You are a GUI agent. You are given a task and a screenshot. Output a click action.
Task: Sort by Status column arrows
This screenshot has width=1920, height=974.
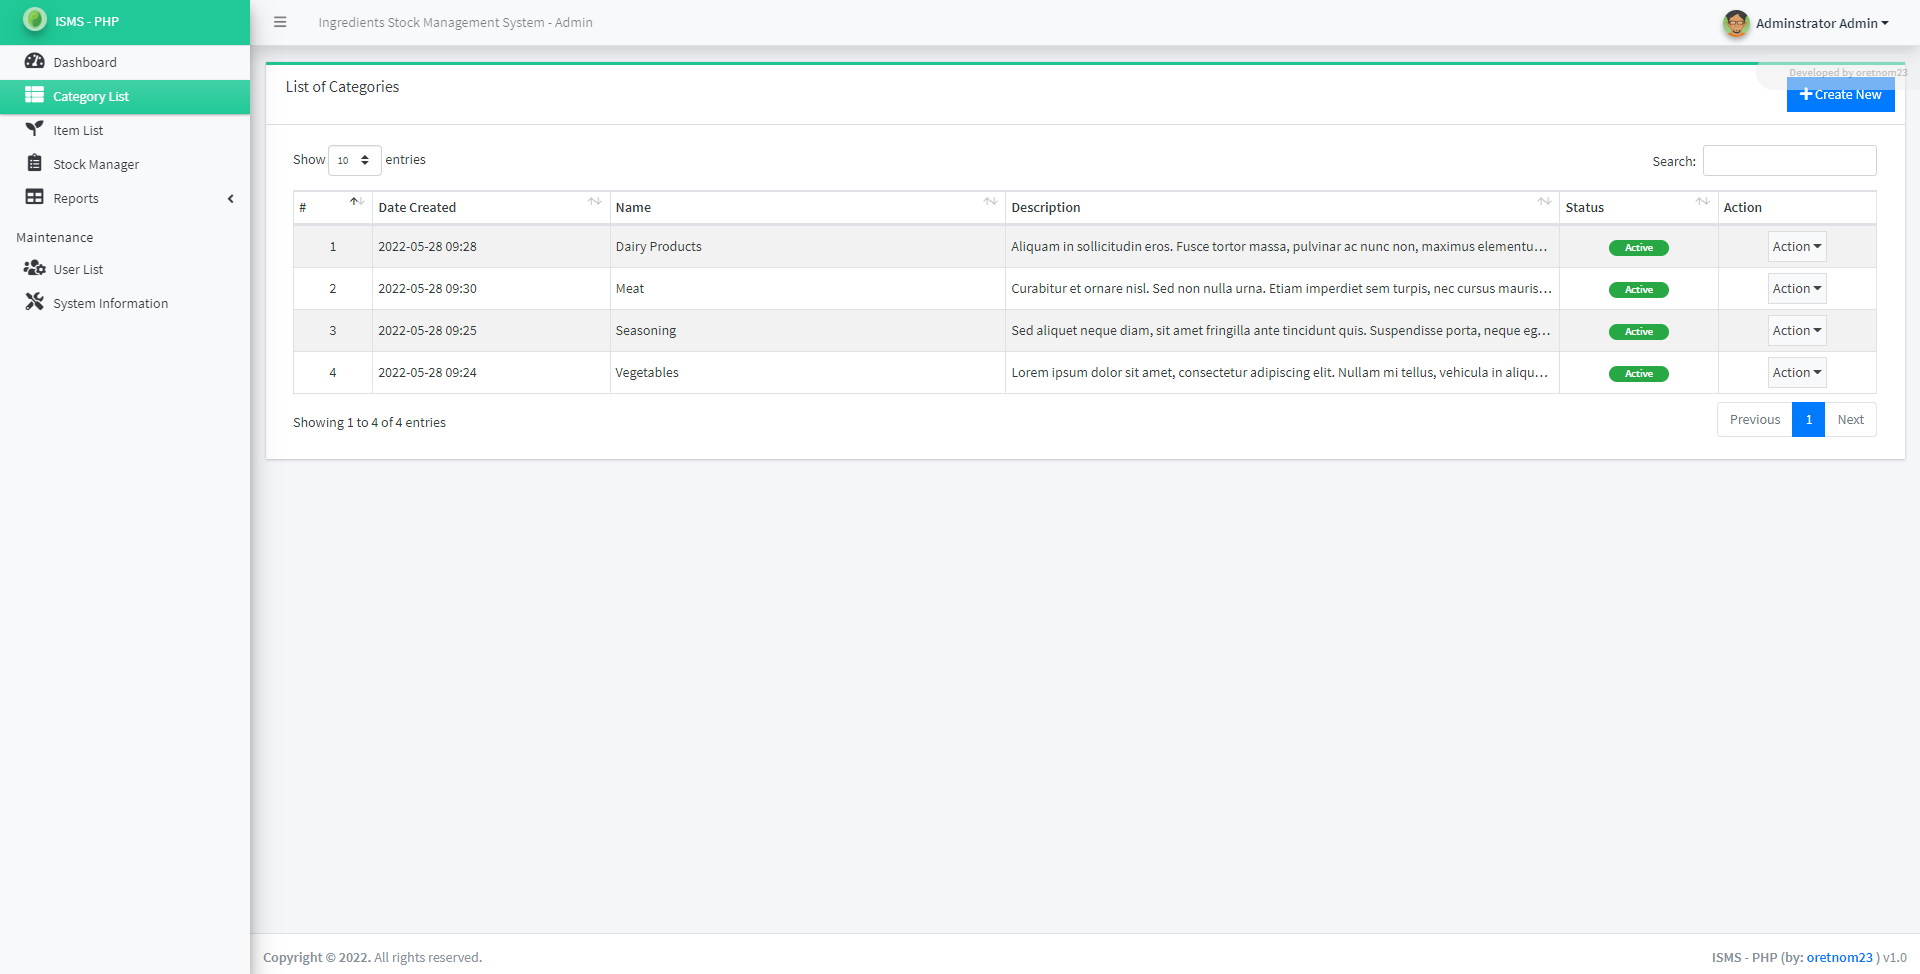[x=1703, y=202]
